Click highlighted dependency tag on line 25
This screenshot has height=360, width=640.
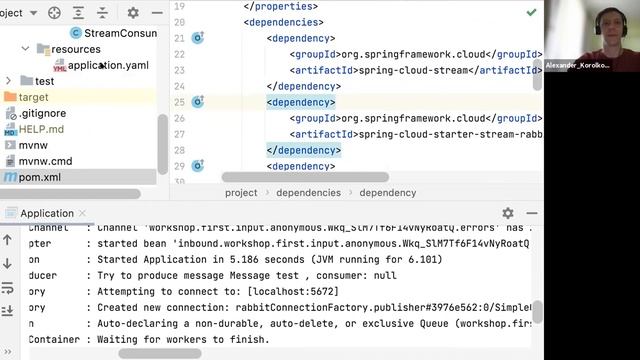tap(301, 102)
